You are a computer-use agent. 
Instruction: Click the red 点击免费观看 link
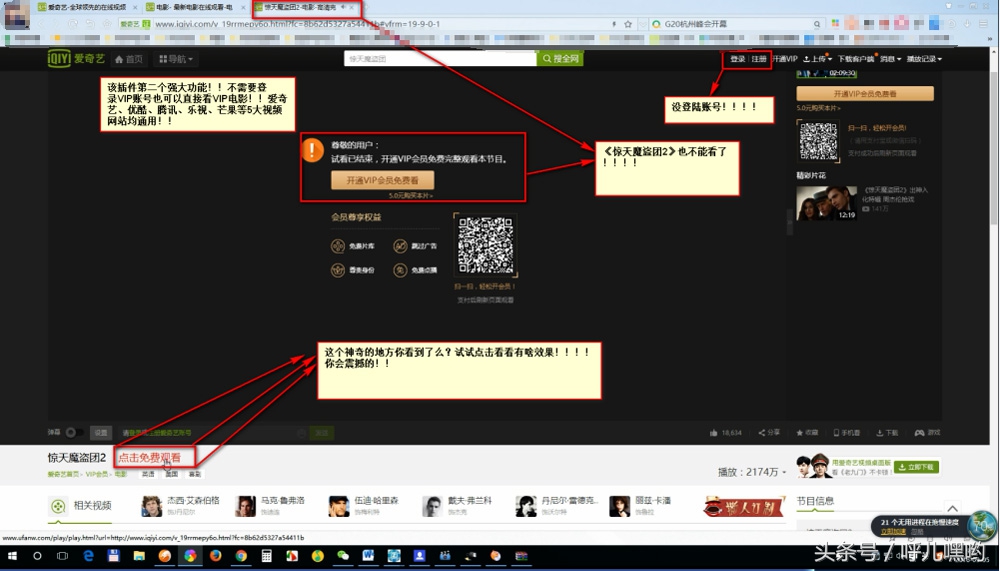pyautogui.click(x=149, y=457)
